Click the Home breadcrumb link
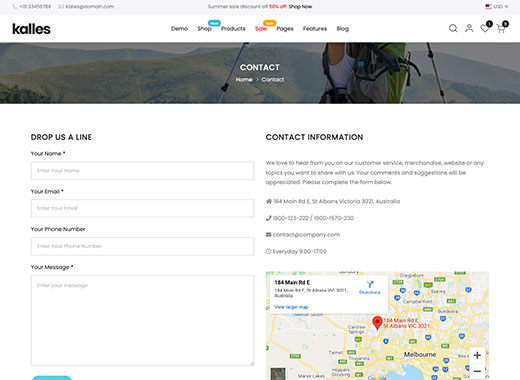The height and width of the screenshot is (380, 520). pos(244,79)
